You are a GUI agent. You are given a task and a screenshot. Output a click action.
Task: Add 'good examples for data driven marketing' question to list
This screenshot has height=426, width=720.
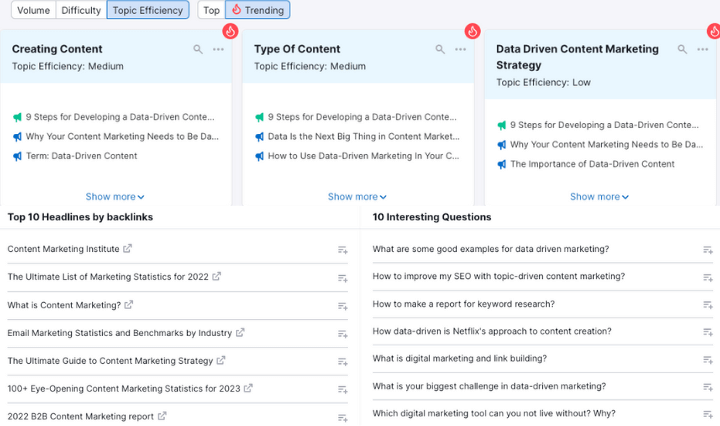[708, 250]
